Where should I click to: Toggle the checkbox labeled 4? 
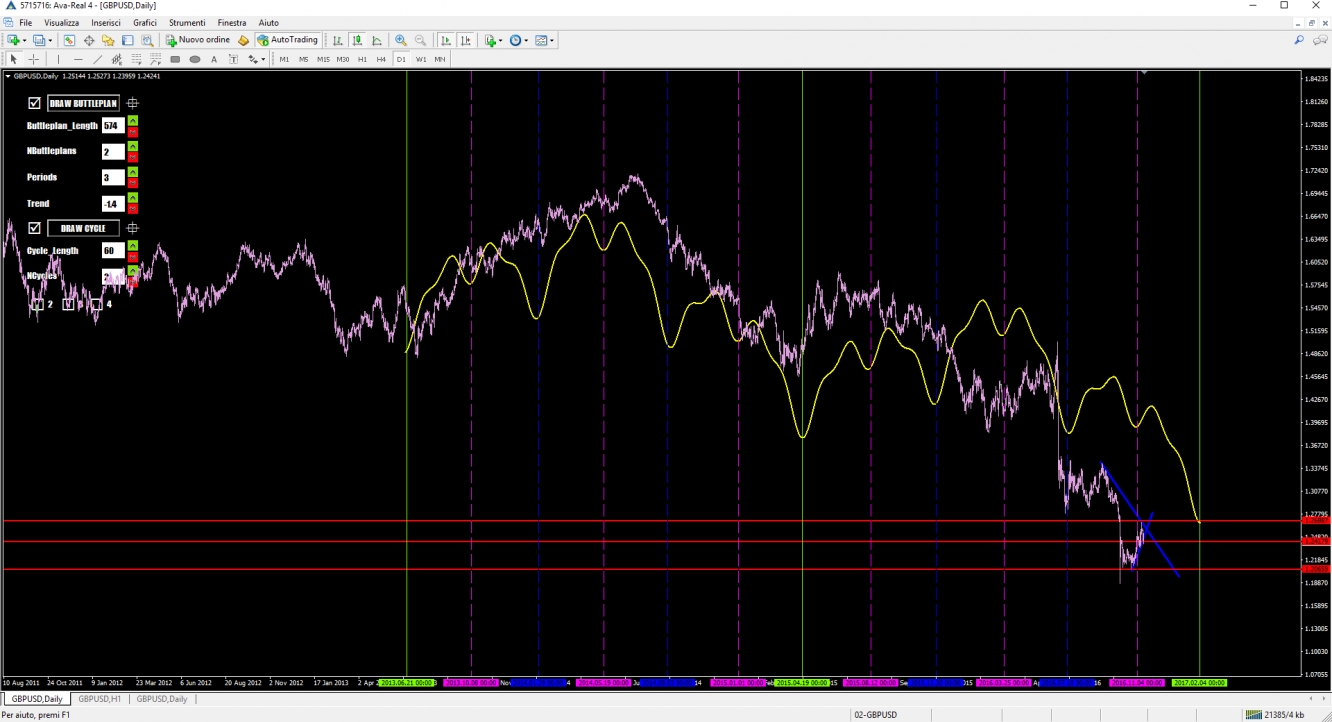pos(96,304)
